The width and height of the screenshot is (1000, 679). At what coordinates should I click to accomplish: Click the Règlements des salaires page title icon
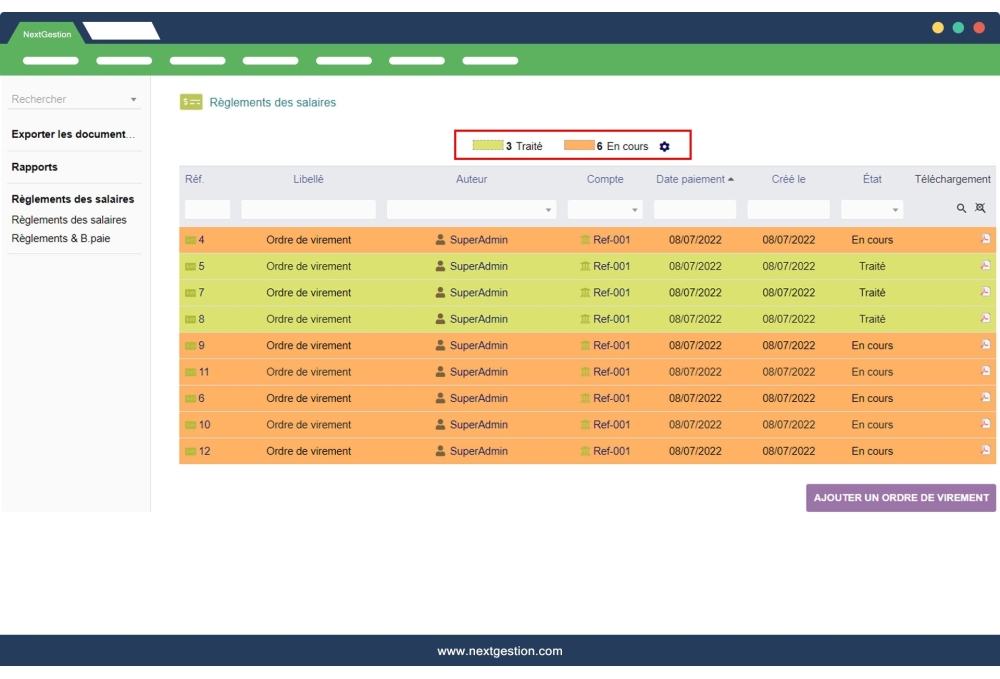click(191, 102)
